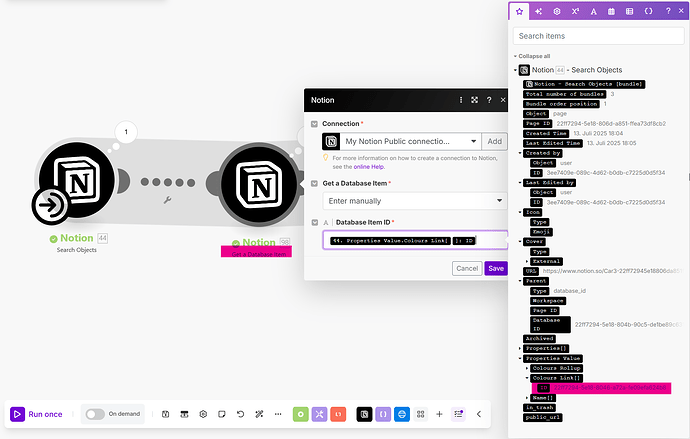Collapse the Notion 44 Search Objects tree

515,70
